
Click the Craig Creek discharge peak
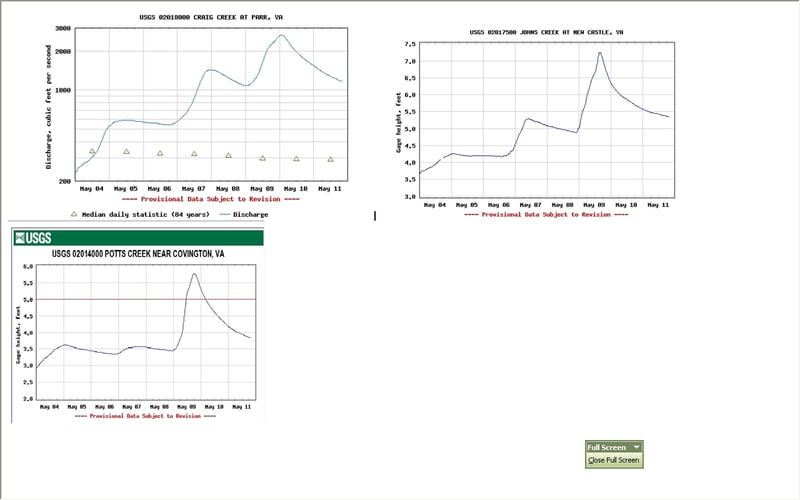tap(281, 35)
